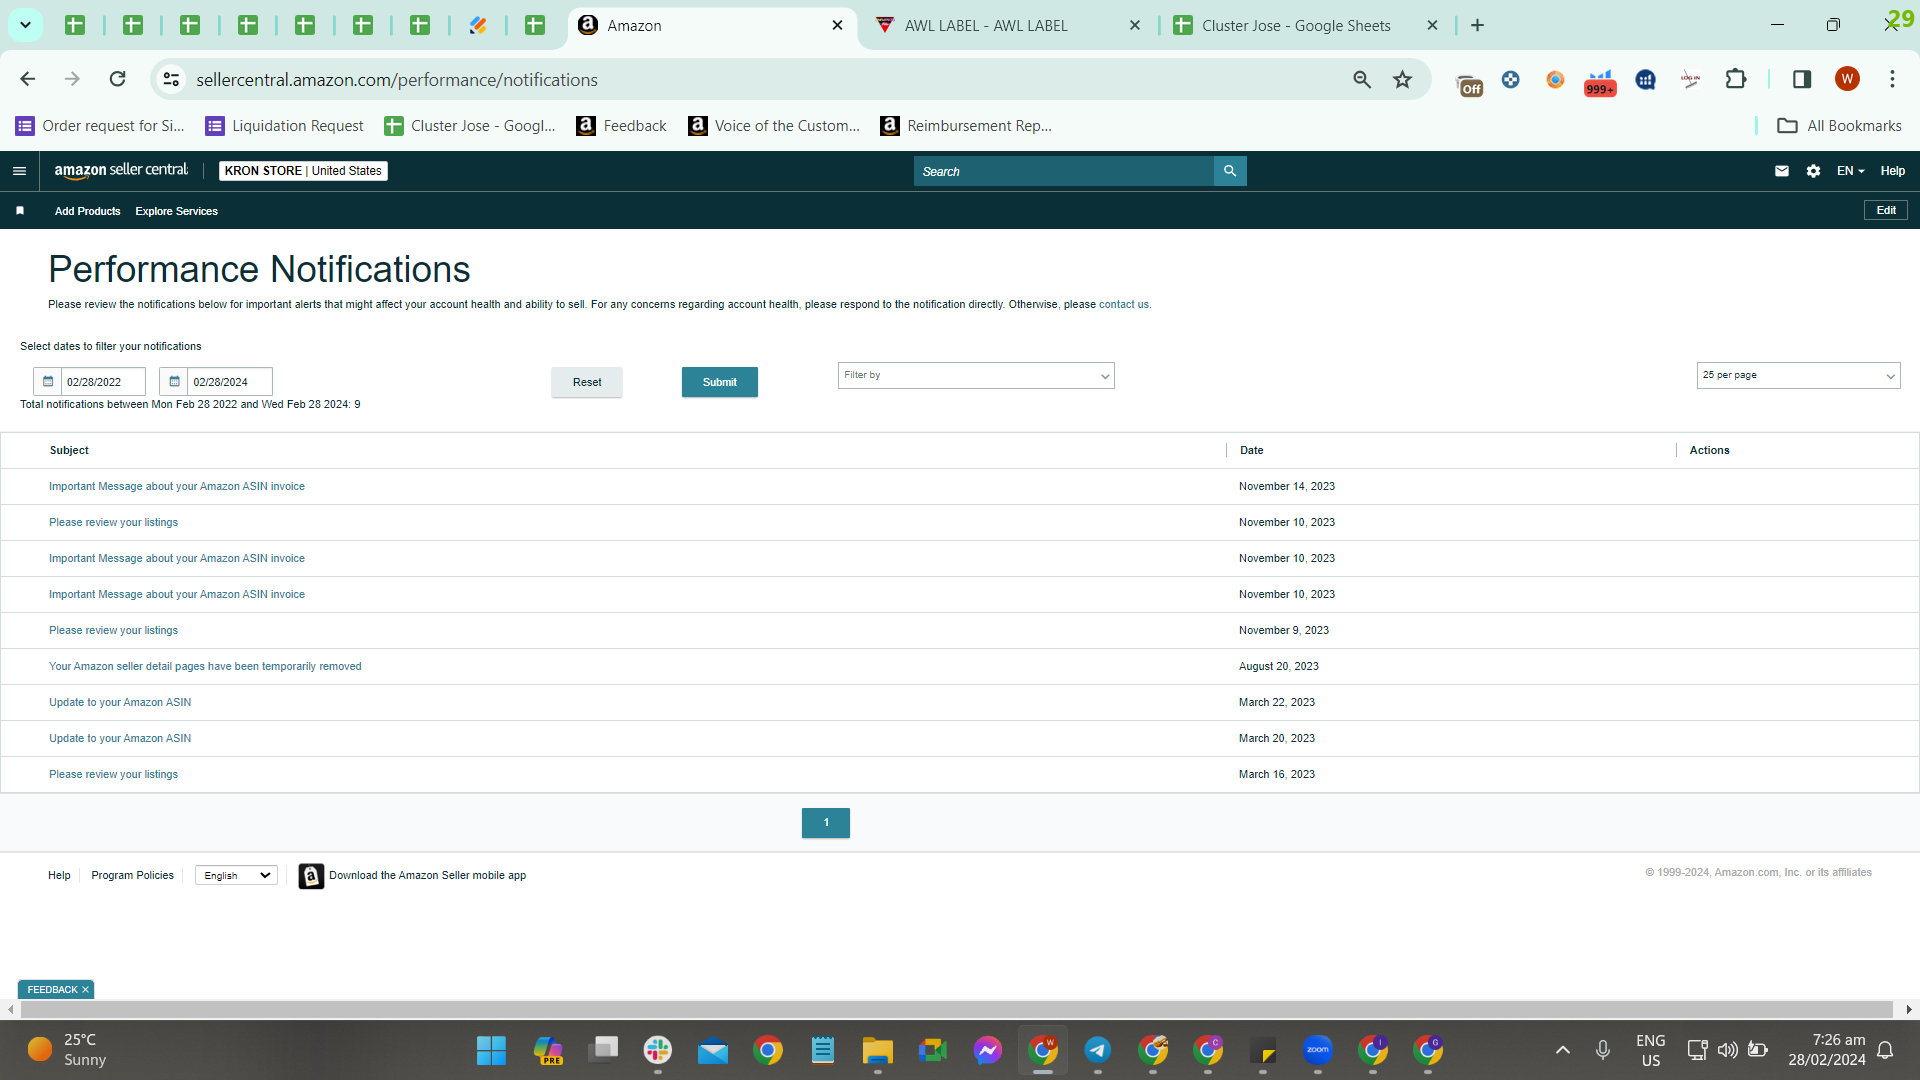Click the Submit button
The height and width of the screenshot is (1080, 1920).
pos(720,382)
